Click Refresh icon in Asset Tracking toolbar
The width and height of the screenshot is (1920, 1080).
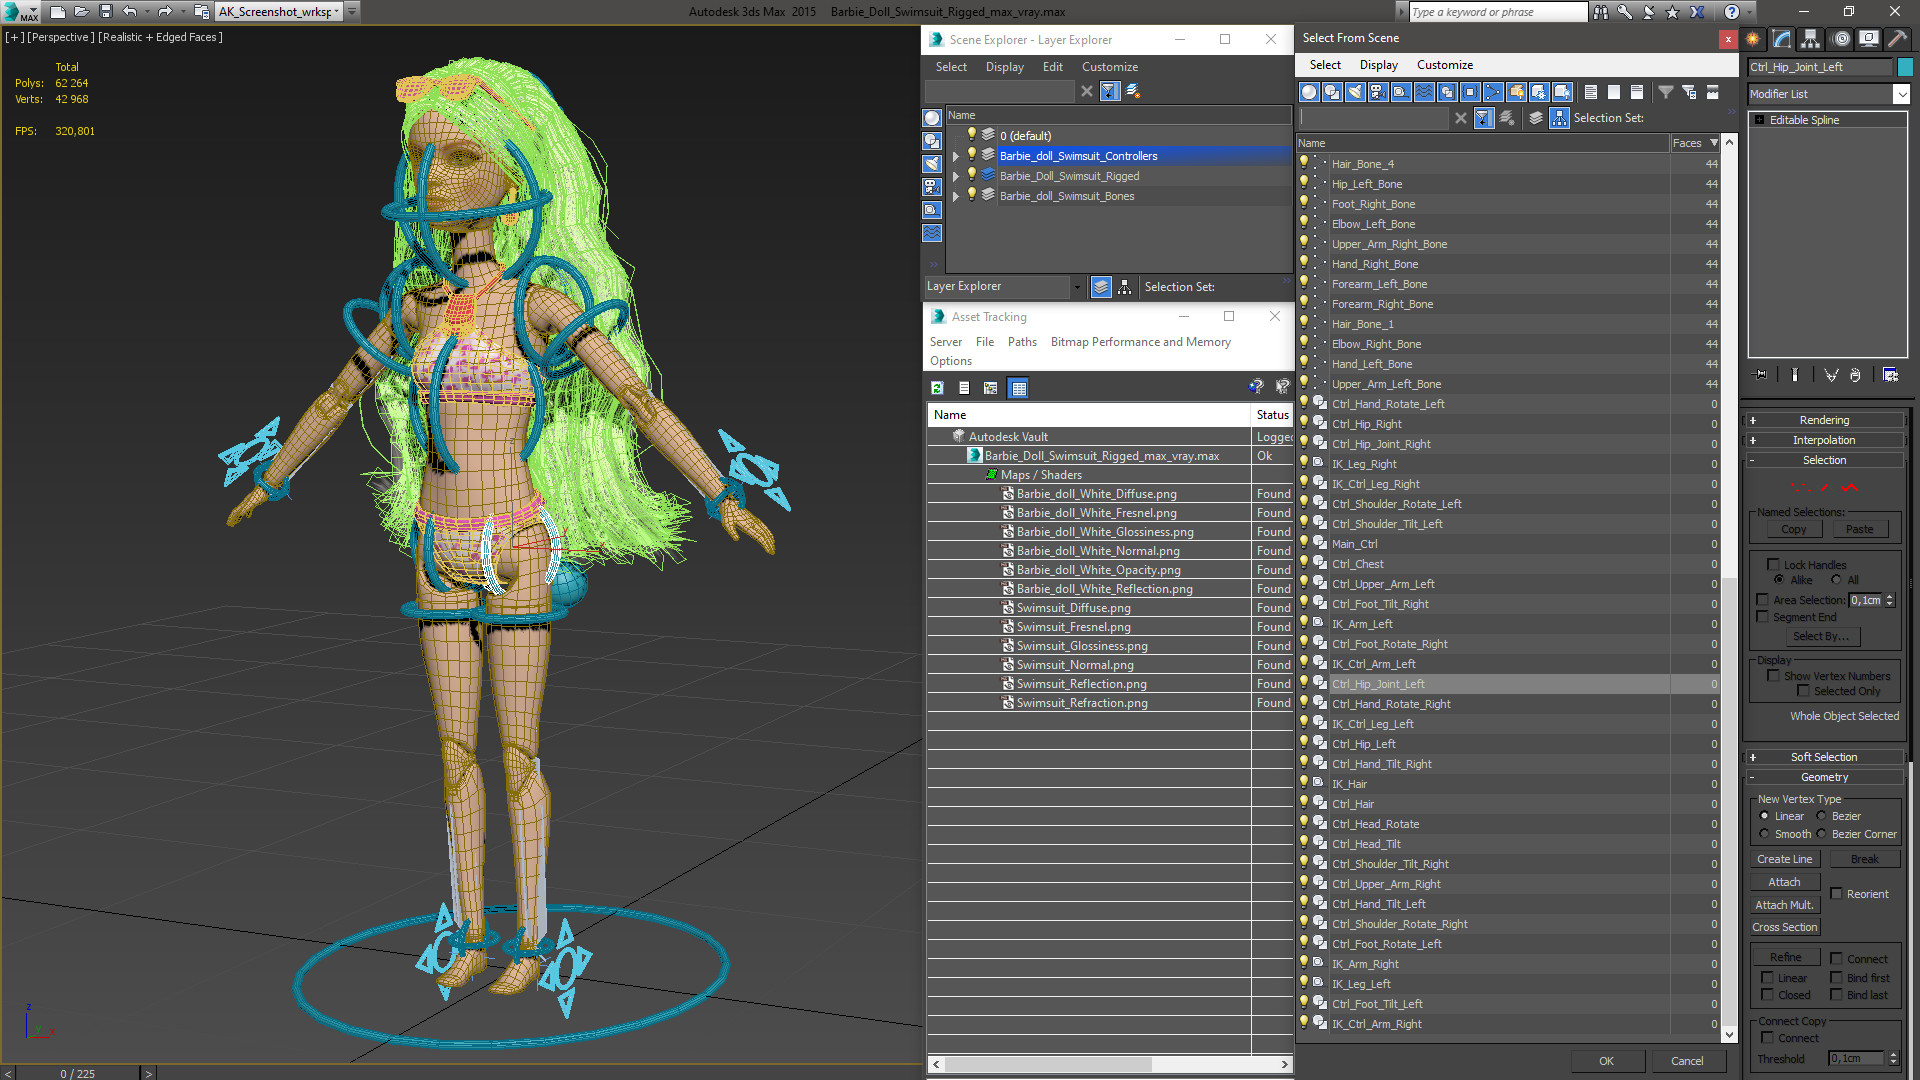tap(937, 388)
